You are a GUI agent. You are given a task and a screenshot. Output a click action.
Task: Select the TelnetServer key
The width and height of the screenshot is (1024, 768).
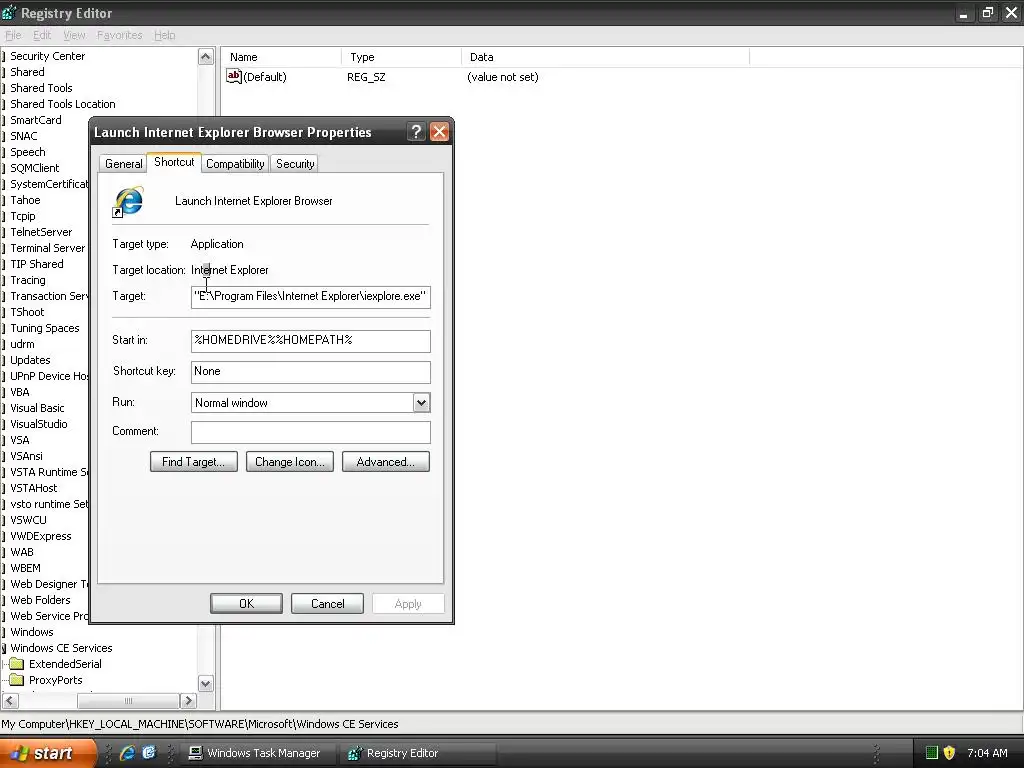click(x=41, y=232)
